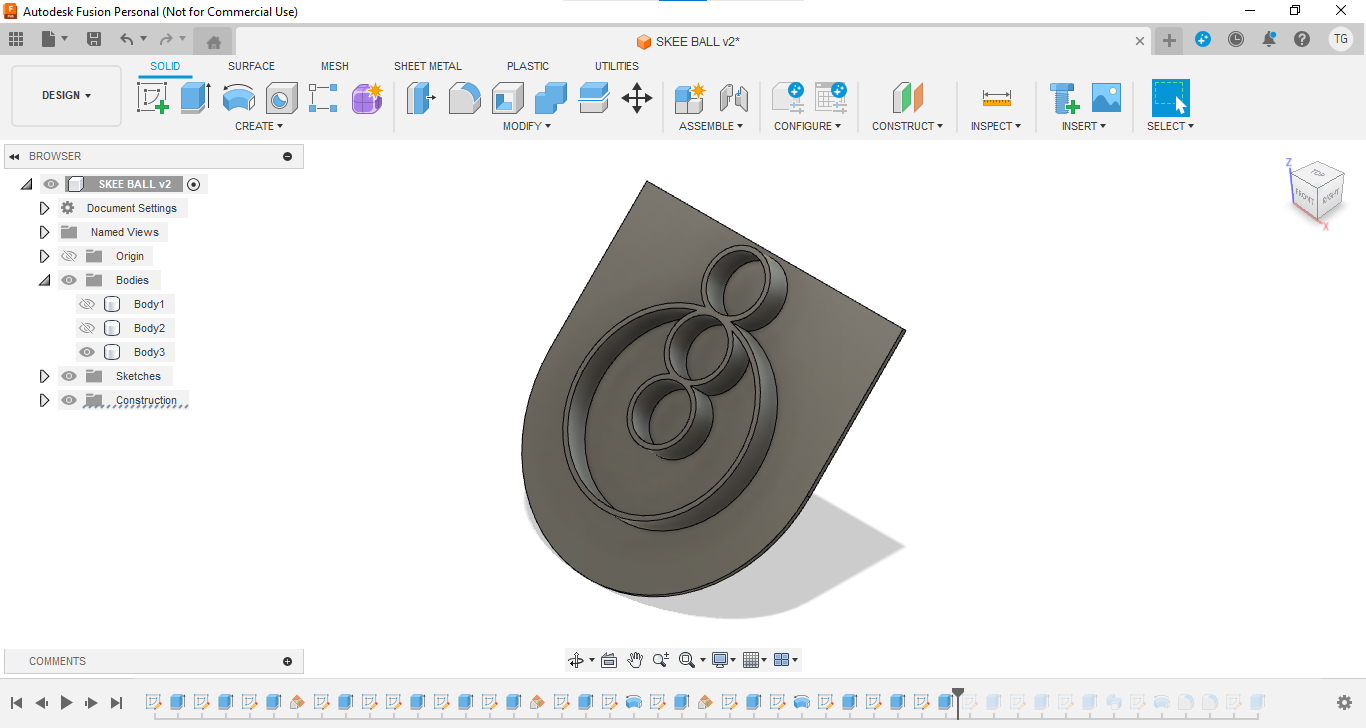Expand Named Views node
Image resolution: width=1366 pixels, height=728 pixels.
44,232
